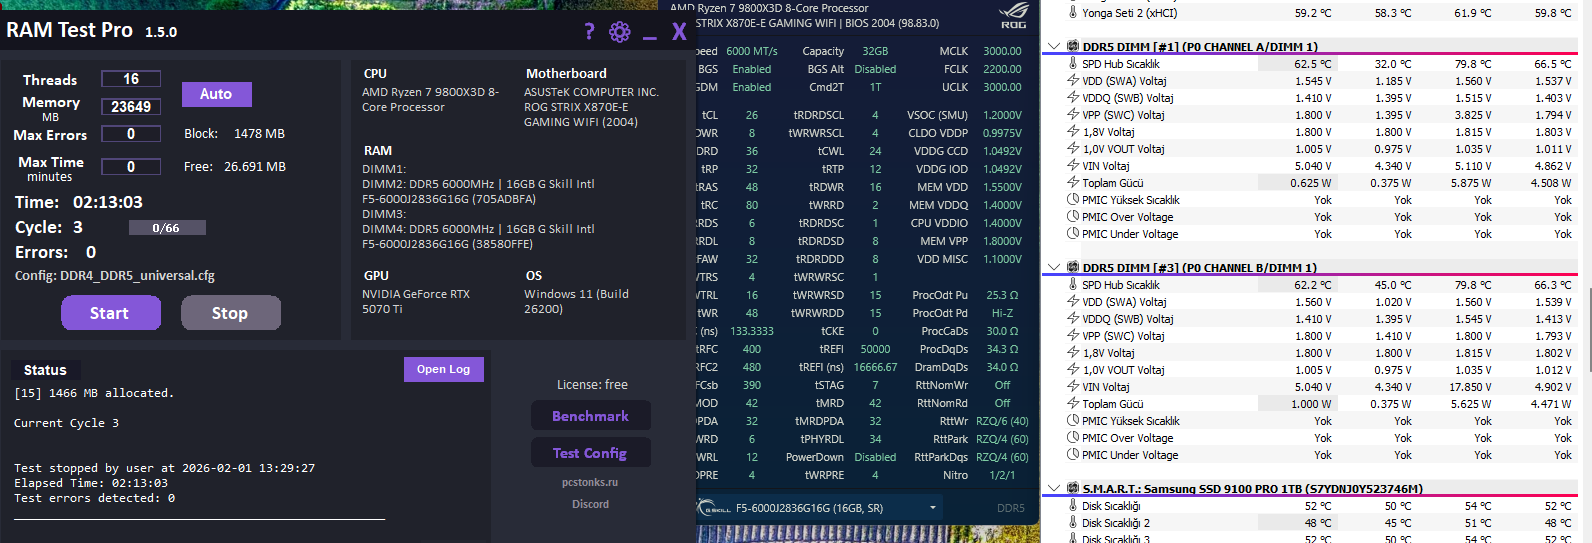Click the tREFI value 50000 in ZenTimings
The height and width of the screenshot is (543, 1592).
[875, 349]
